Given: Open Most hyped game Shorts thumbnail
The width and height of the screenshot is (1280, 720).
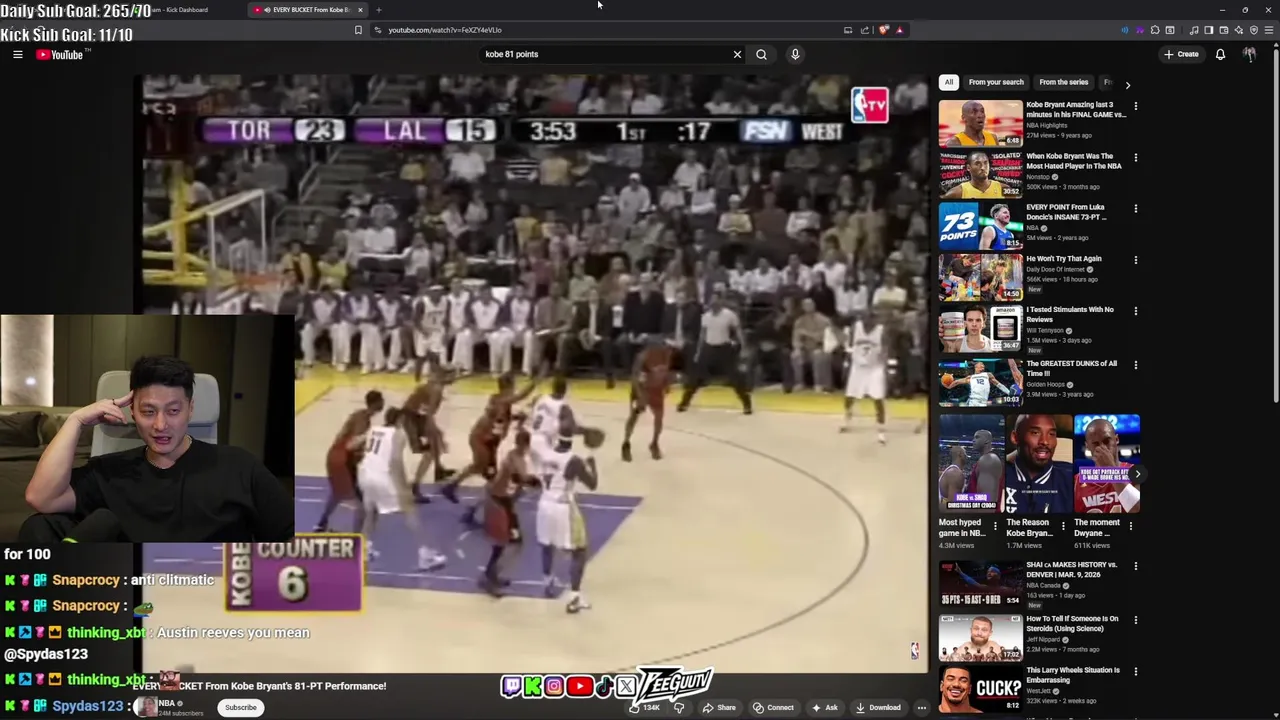Looking at the screenshot, I should [x=970, y=464].
